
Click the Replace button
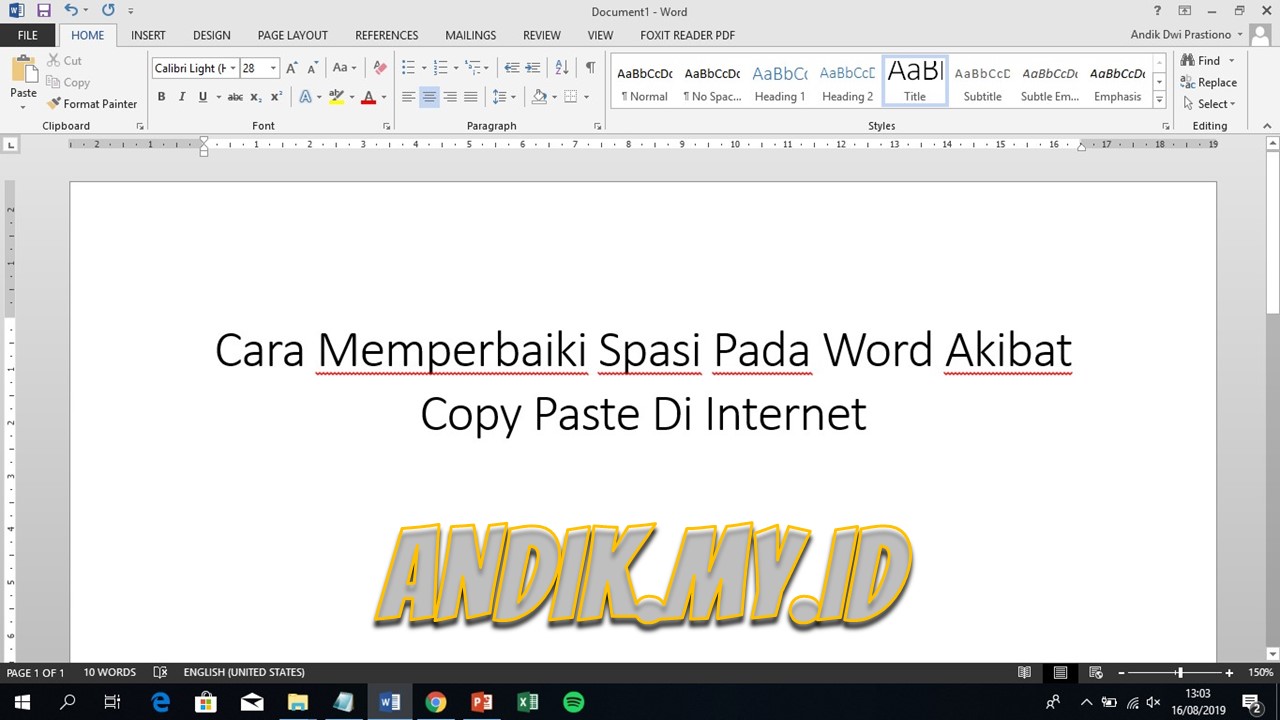pyautogui.click(x=1209, y=83)
